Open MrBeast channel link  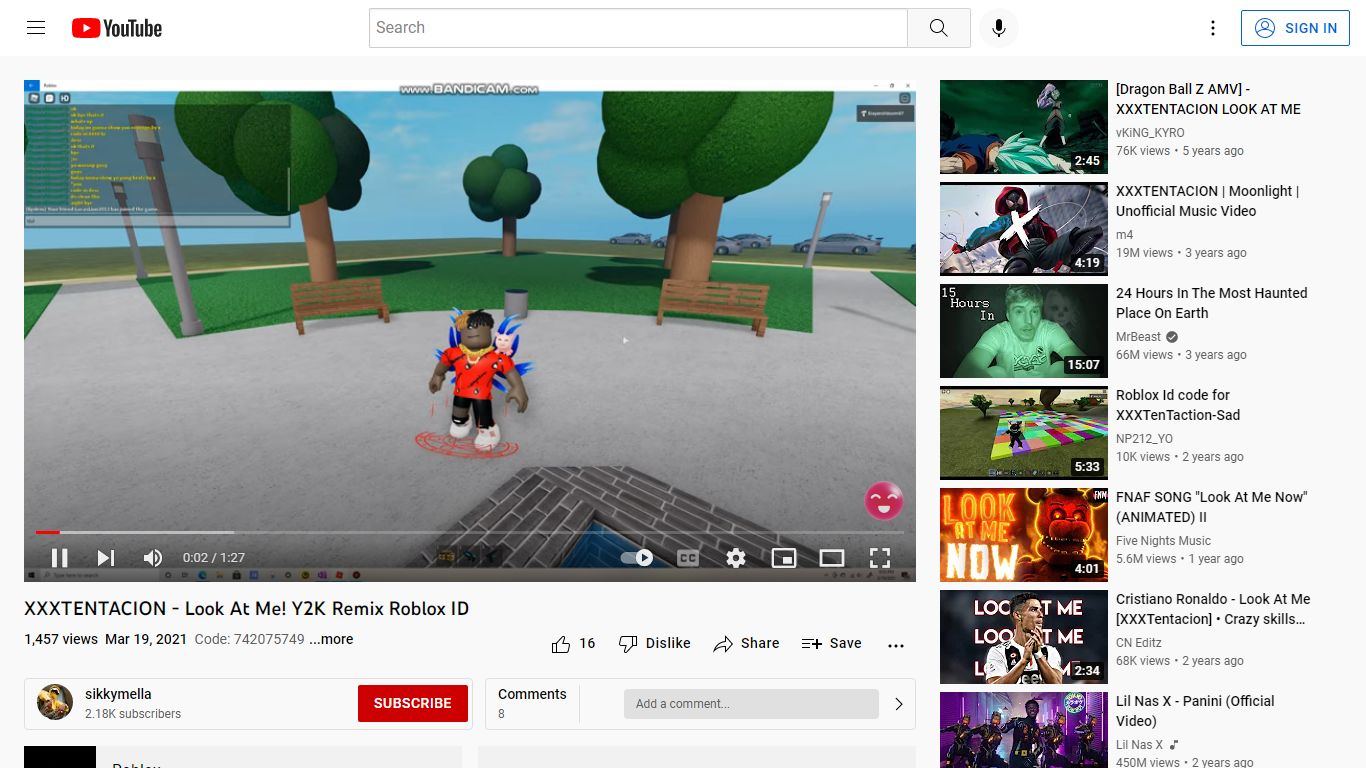(1139, 337)
